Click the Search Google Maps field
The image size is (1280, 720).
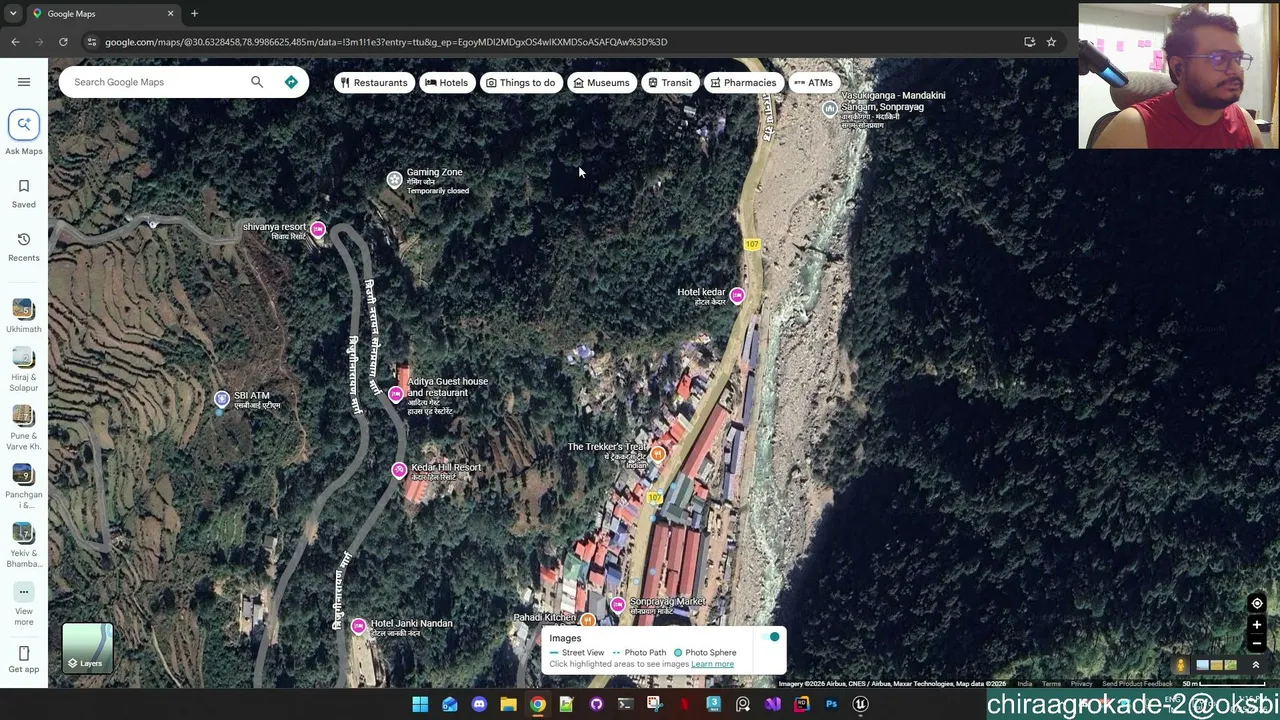(155, 82)
